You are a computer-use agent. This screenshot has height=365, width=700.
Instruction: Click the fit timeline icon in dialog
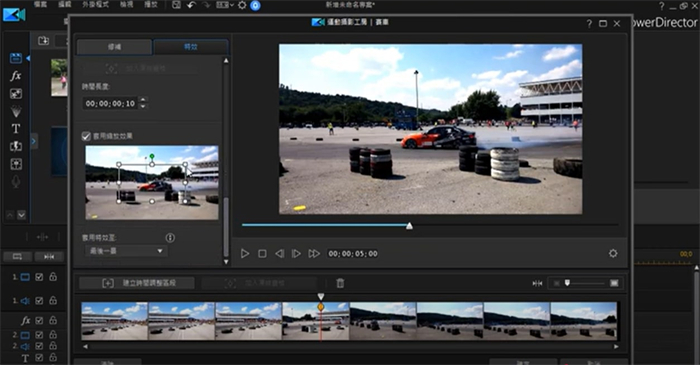pyautogui.click(x=537, y=283)
